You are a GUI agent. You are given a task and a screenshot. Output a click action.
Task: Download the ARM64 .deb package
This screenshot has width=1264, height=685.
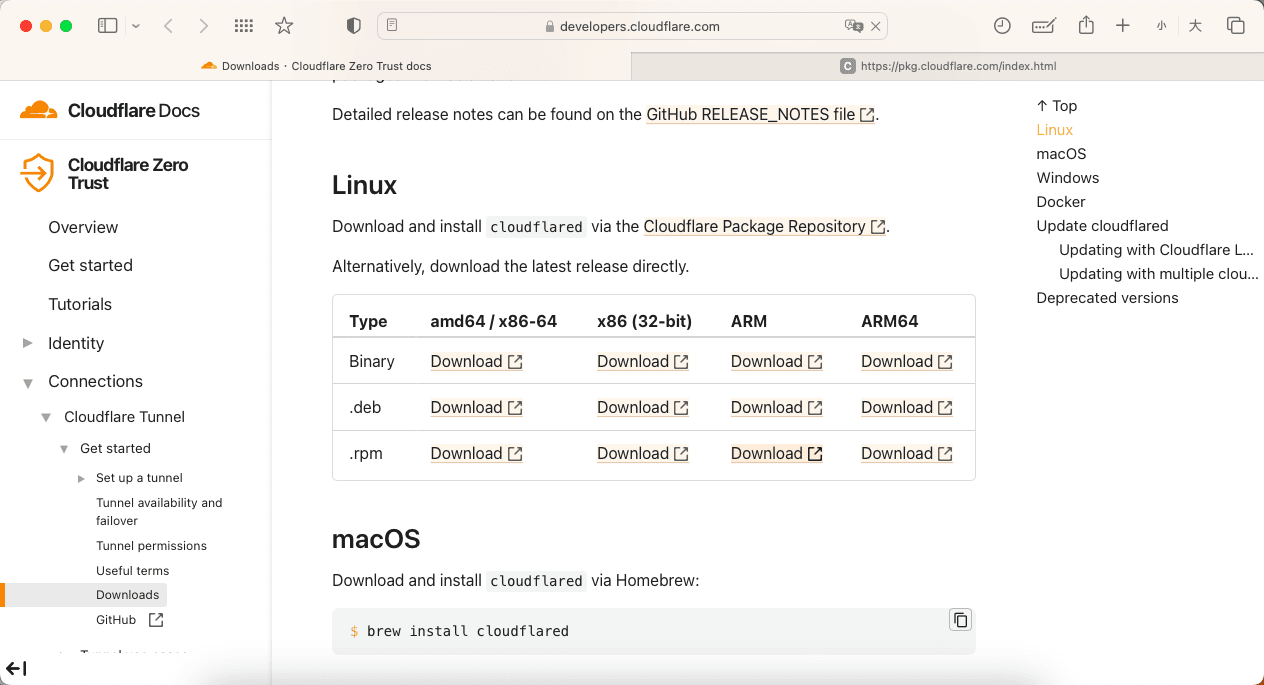907,407
